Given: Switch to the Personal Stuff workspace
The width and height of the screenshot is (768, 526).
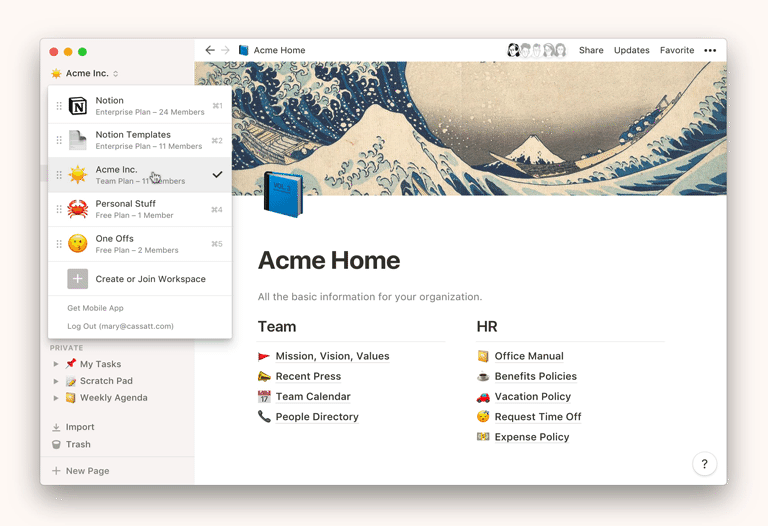Looking at the screenshot, I should [x=140, y=209].
